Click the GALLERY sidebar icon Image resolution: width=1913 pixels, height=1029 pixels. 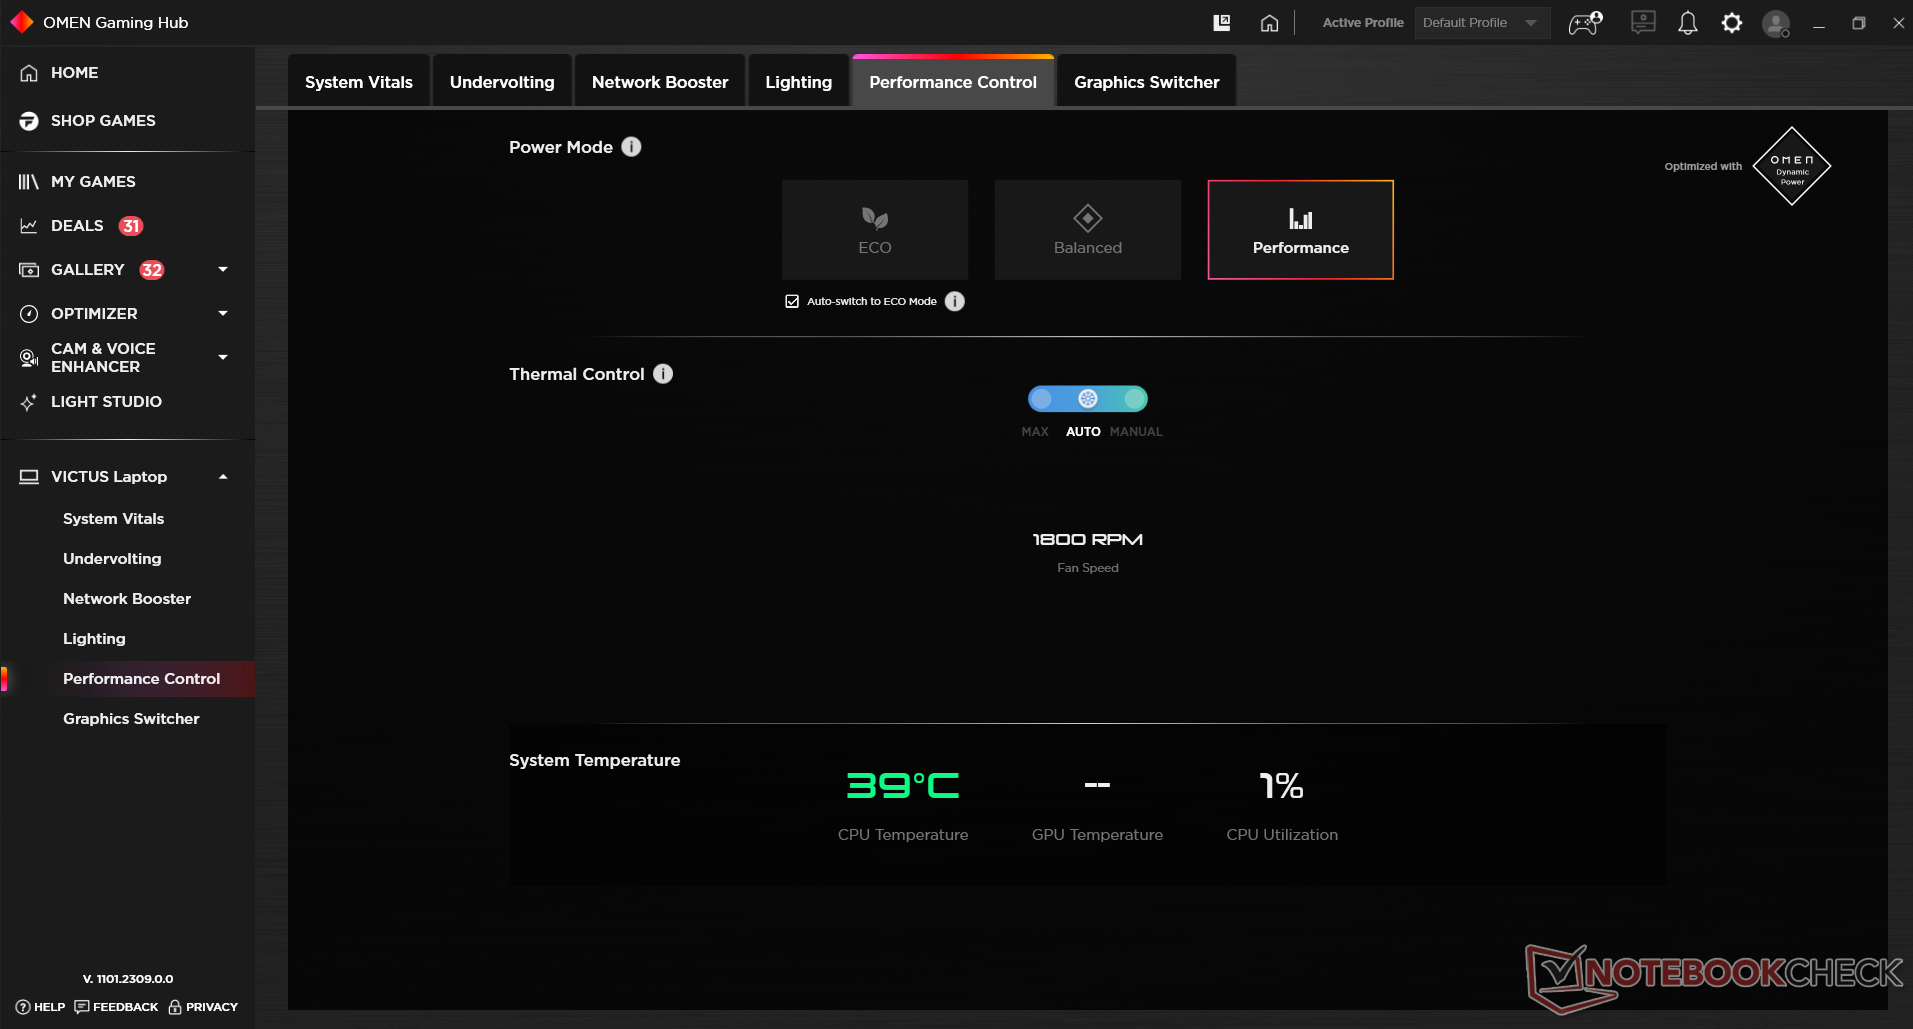coord(29,270)
